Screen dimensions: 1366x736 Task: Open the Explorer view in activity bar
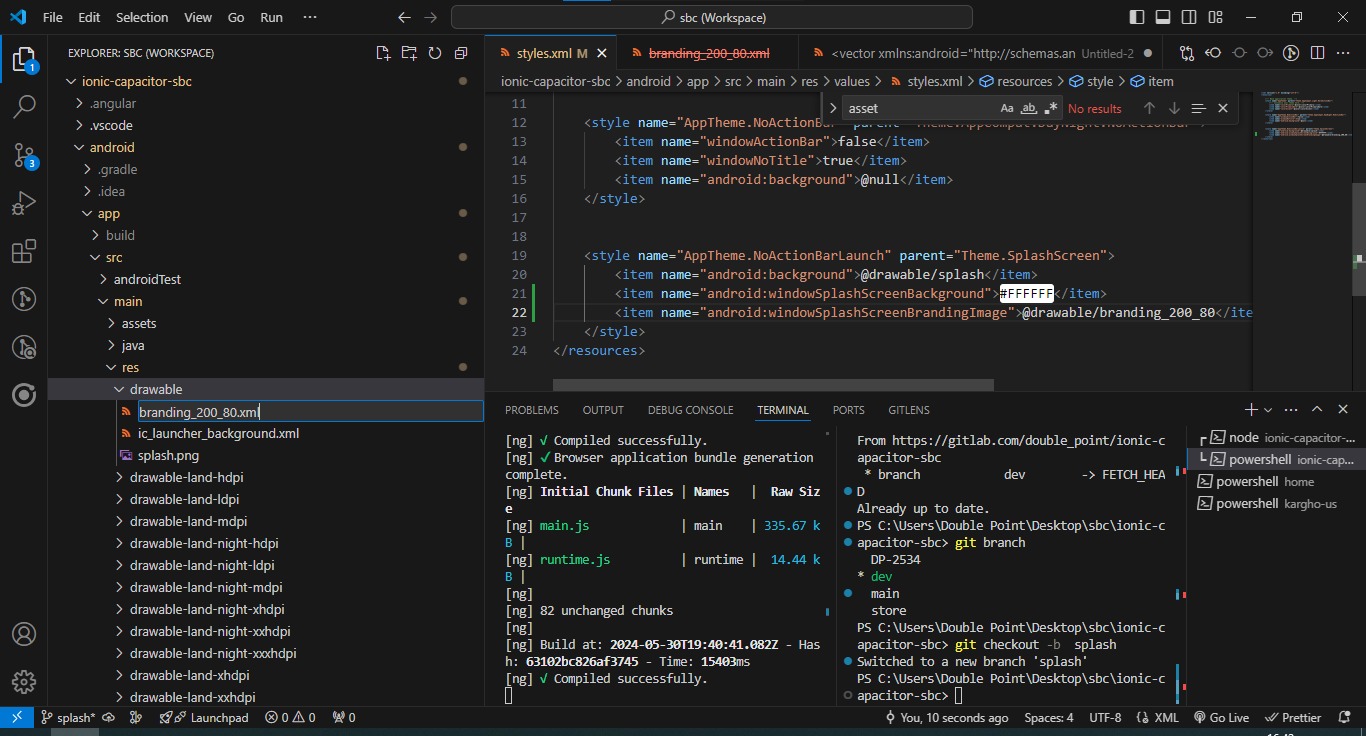[x=24, y=59]
